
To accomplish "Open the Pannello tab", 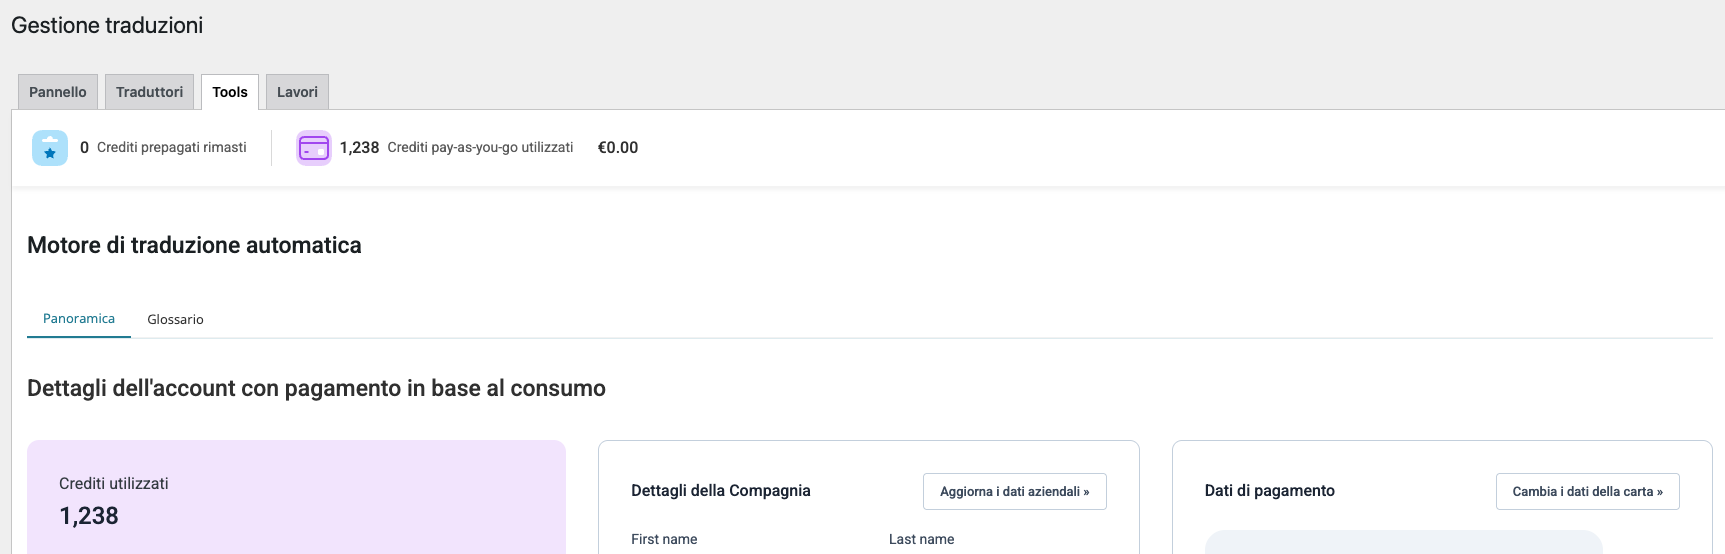I will click(x=58, y=92).
